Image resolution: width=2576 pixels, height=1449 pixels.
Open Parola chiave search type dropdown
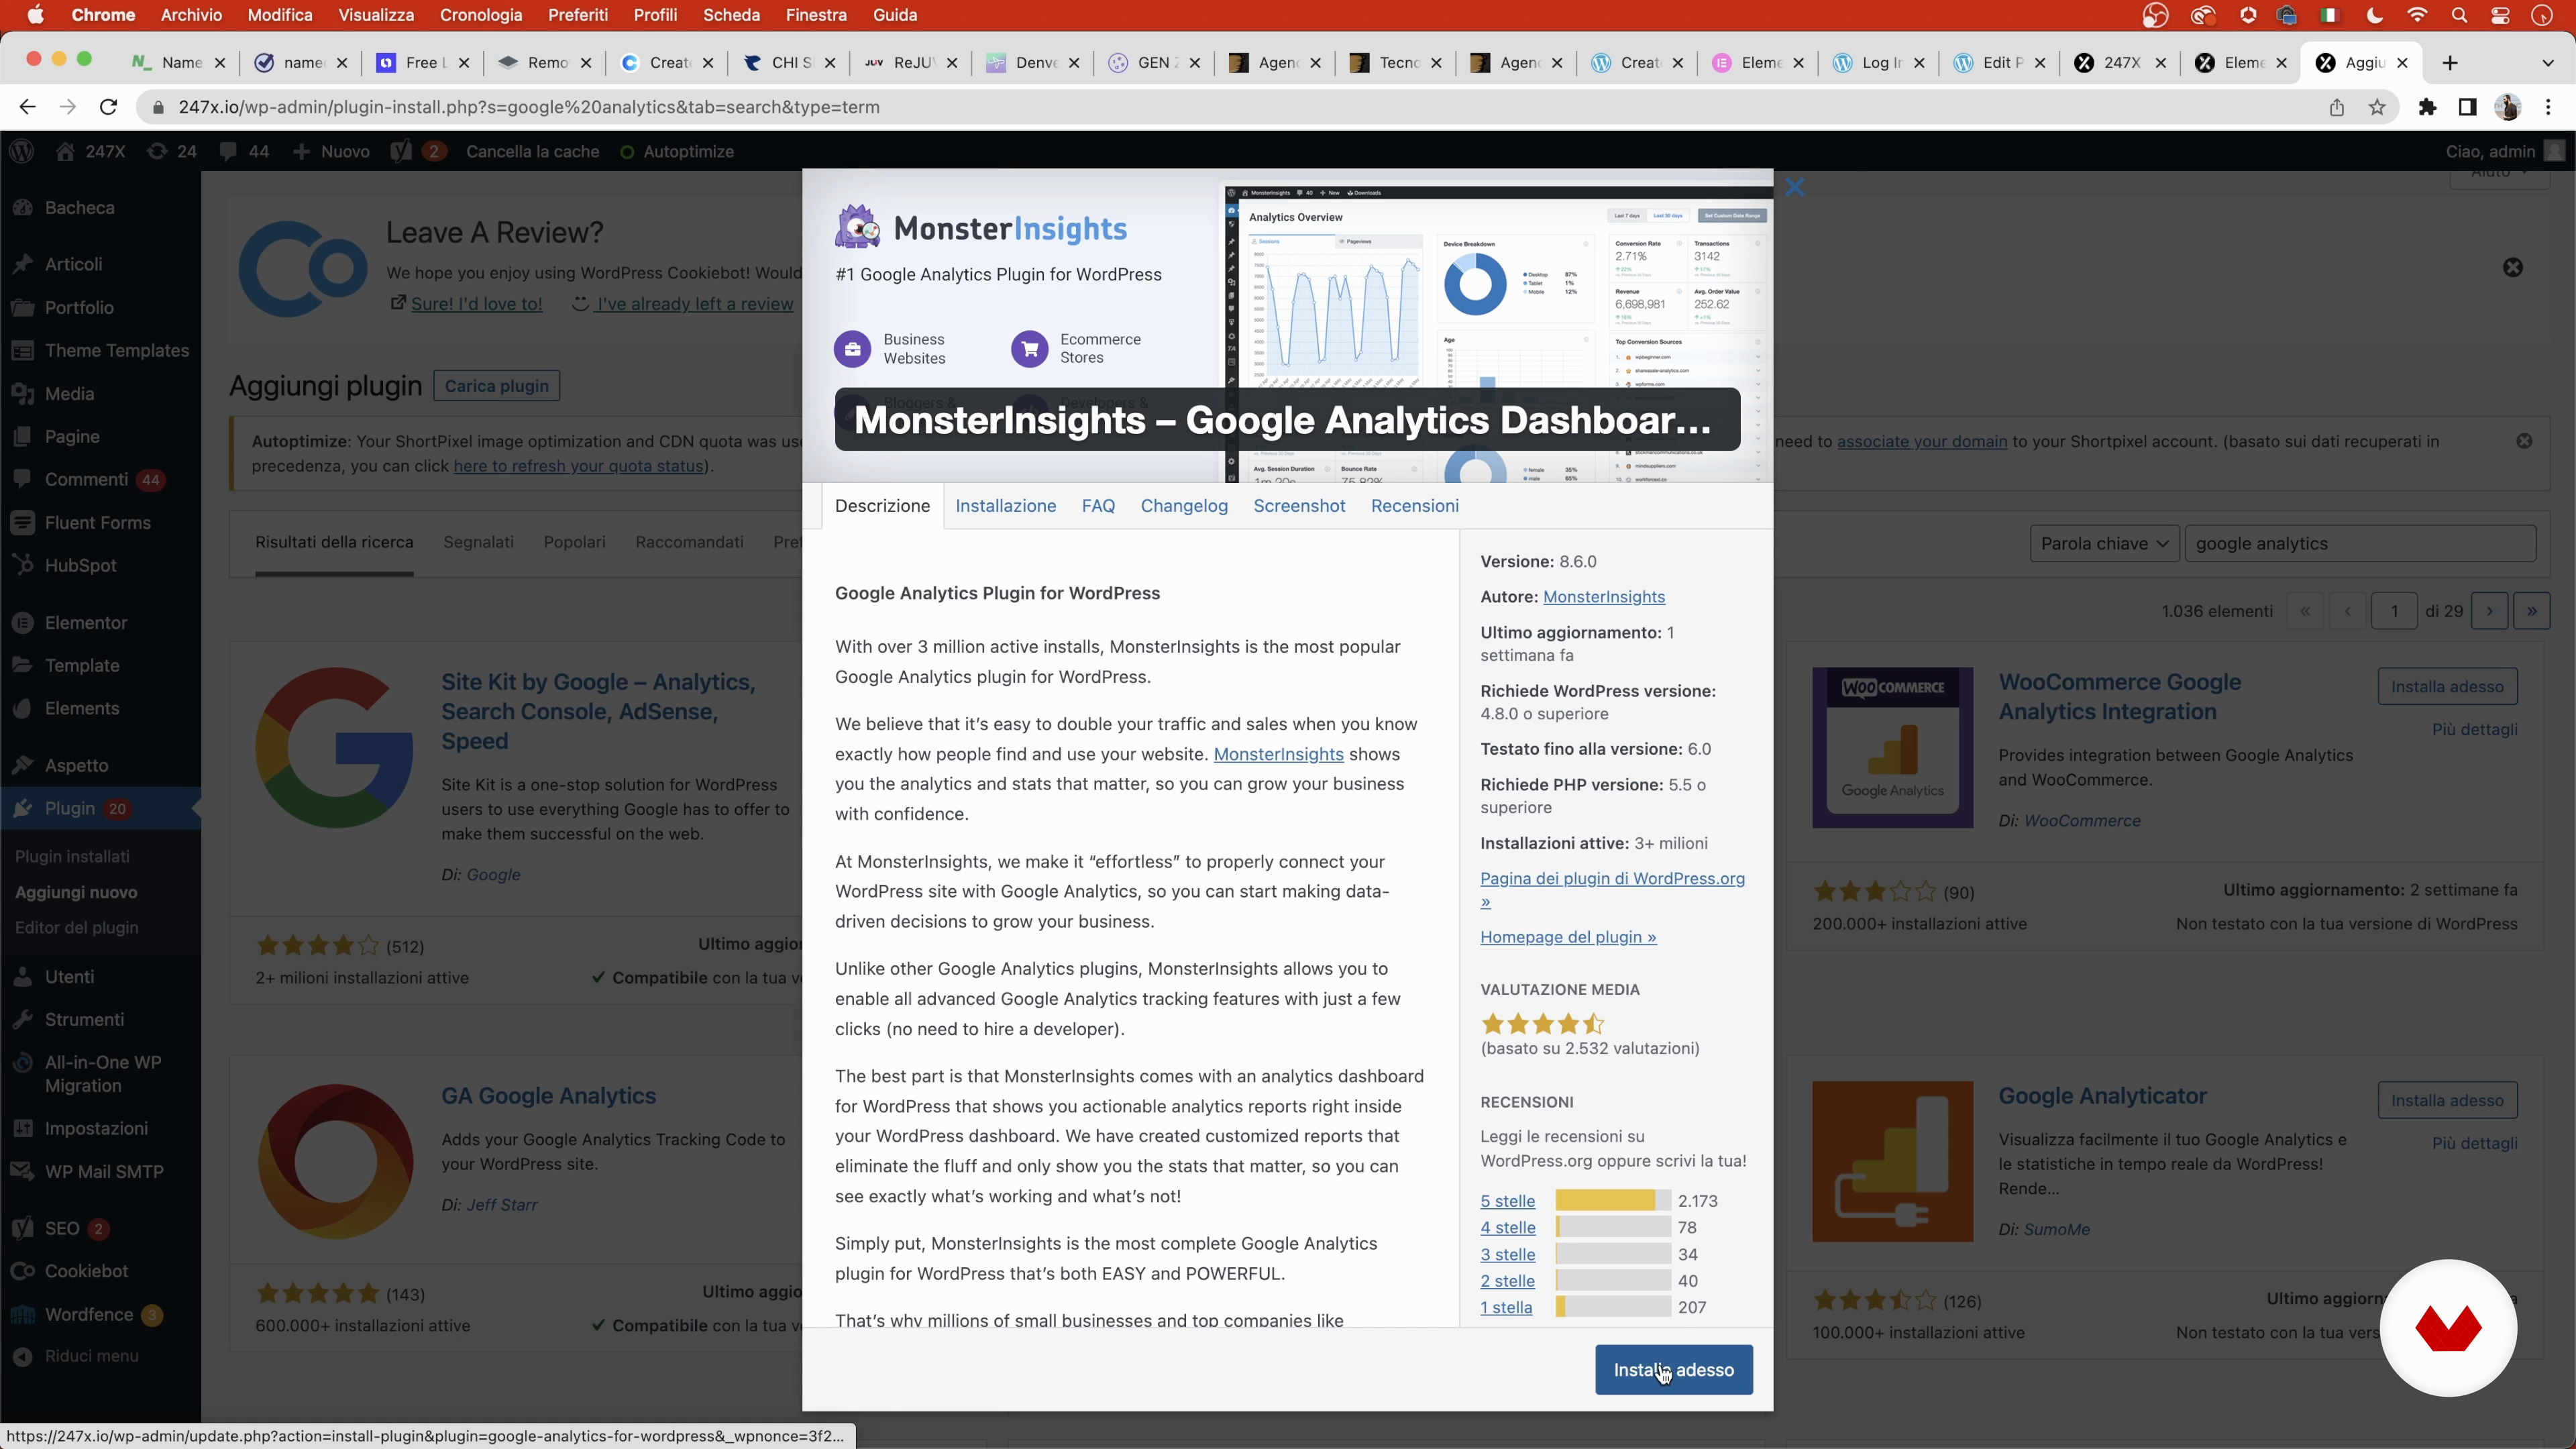click(x=2104, y=543)
